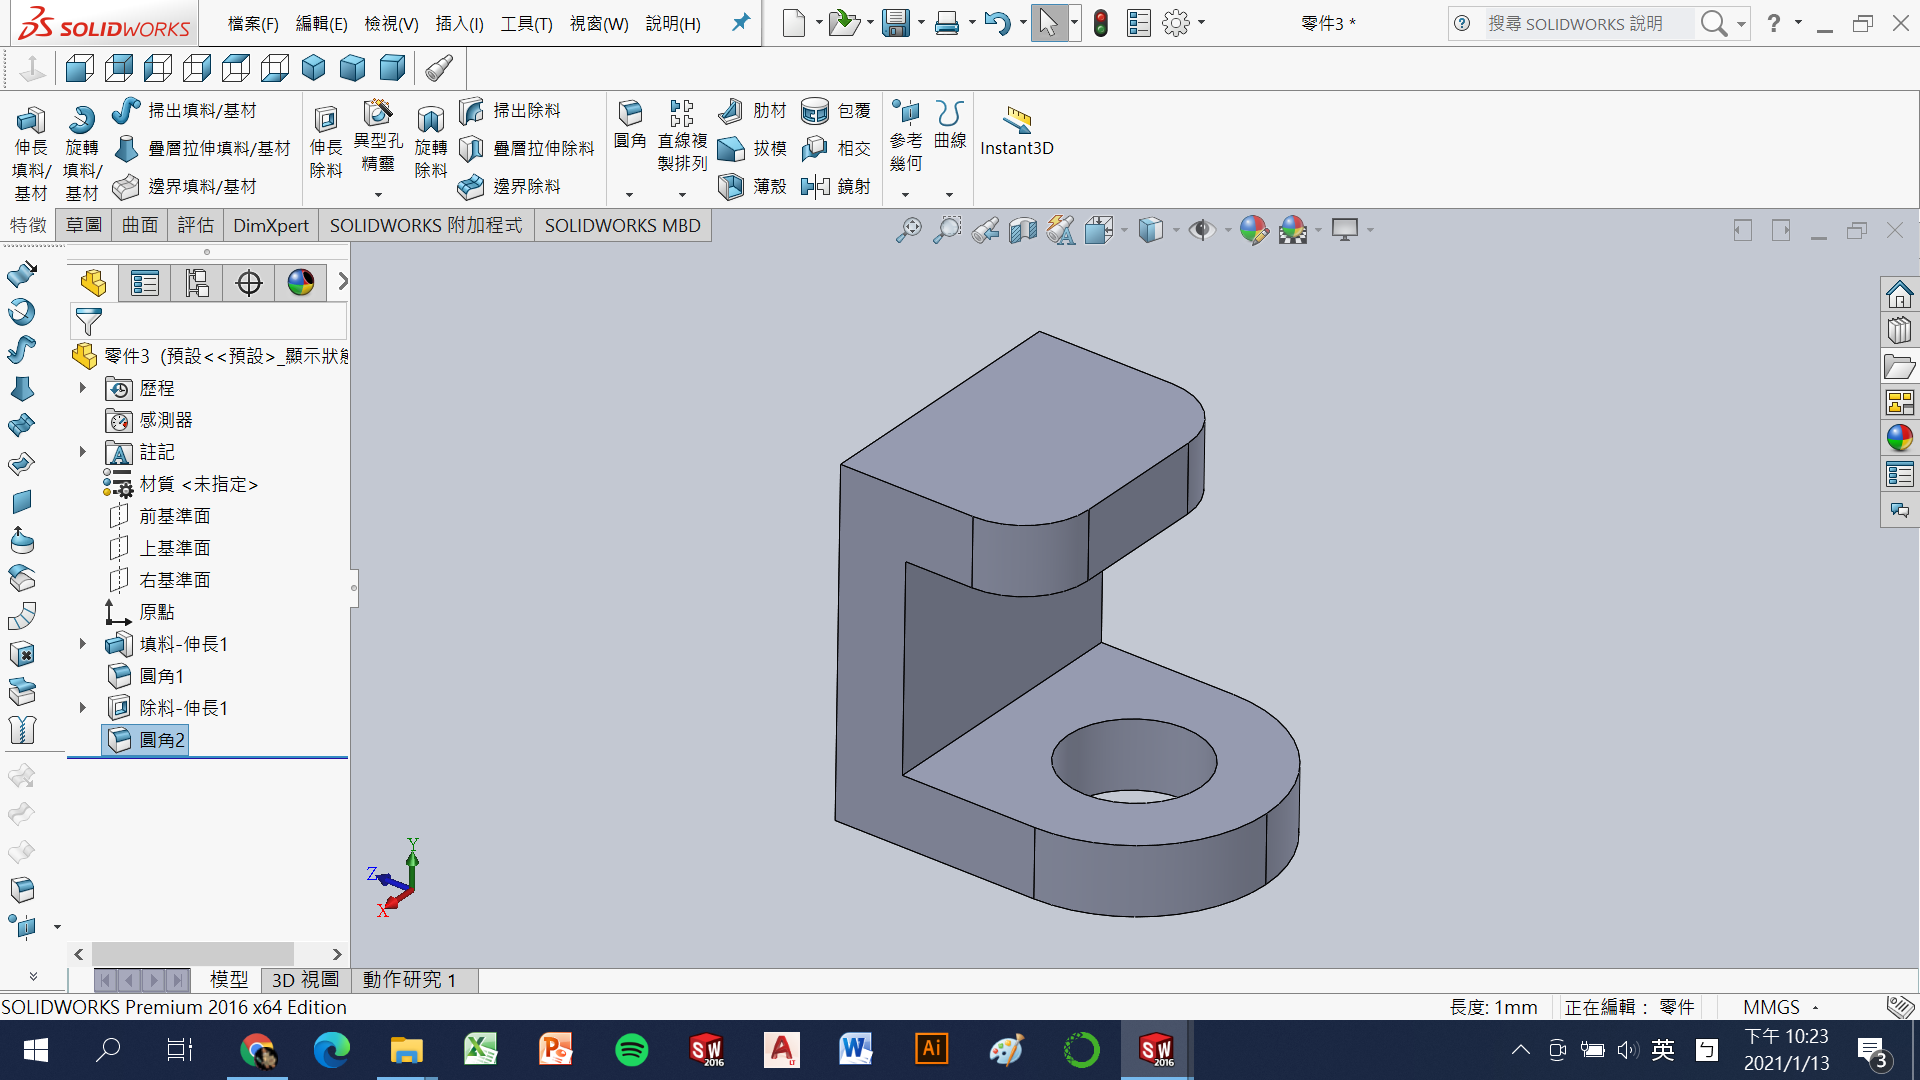
Task: Click the 動作研究 1 bottom tab
Action: (x=410, y=980)
